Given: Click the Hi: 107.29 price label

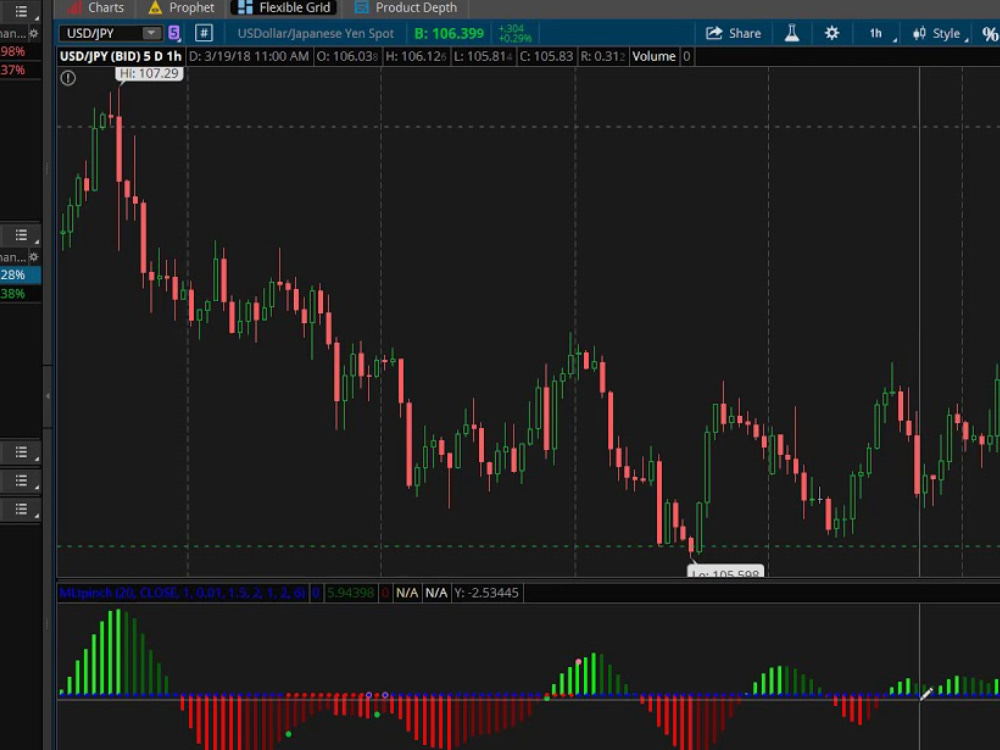Looking at the screenshot, I should tap(149, 73).
